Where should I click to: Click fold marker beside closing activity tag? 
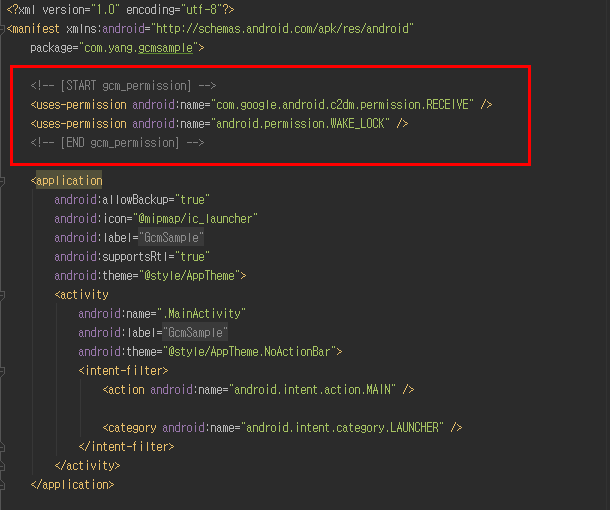click(x=2, y=466)
